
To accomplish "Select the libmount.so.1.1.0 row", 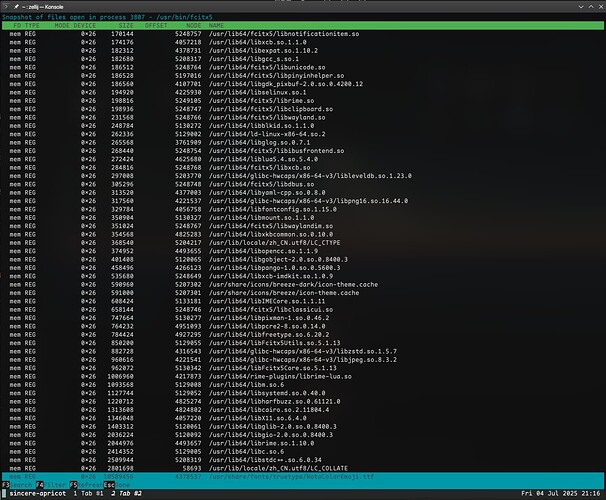I will coord(303,218).
